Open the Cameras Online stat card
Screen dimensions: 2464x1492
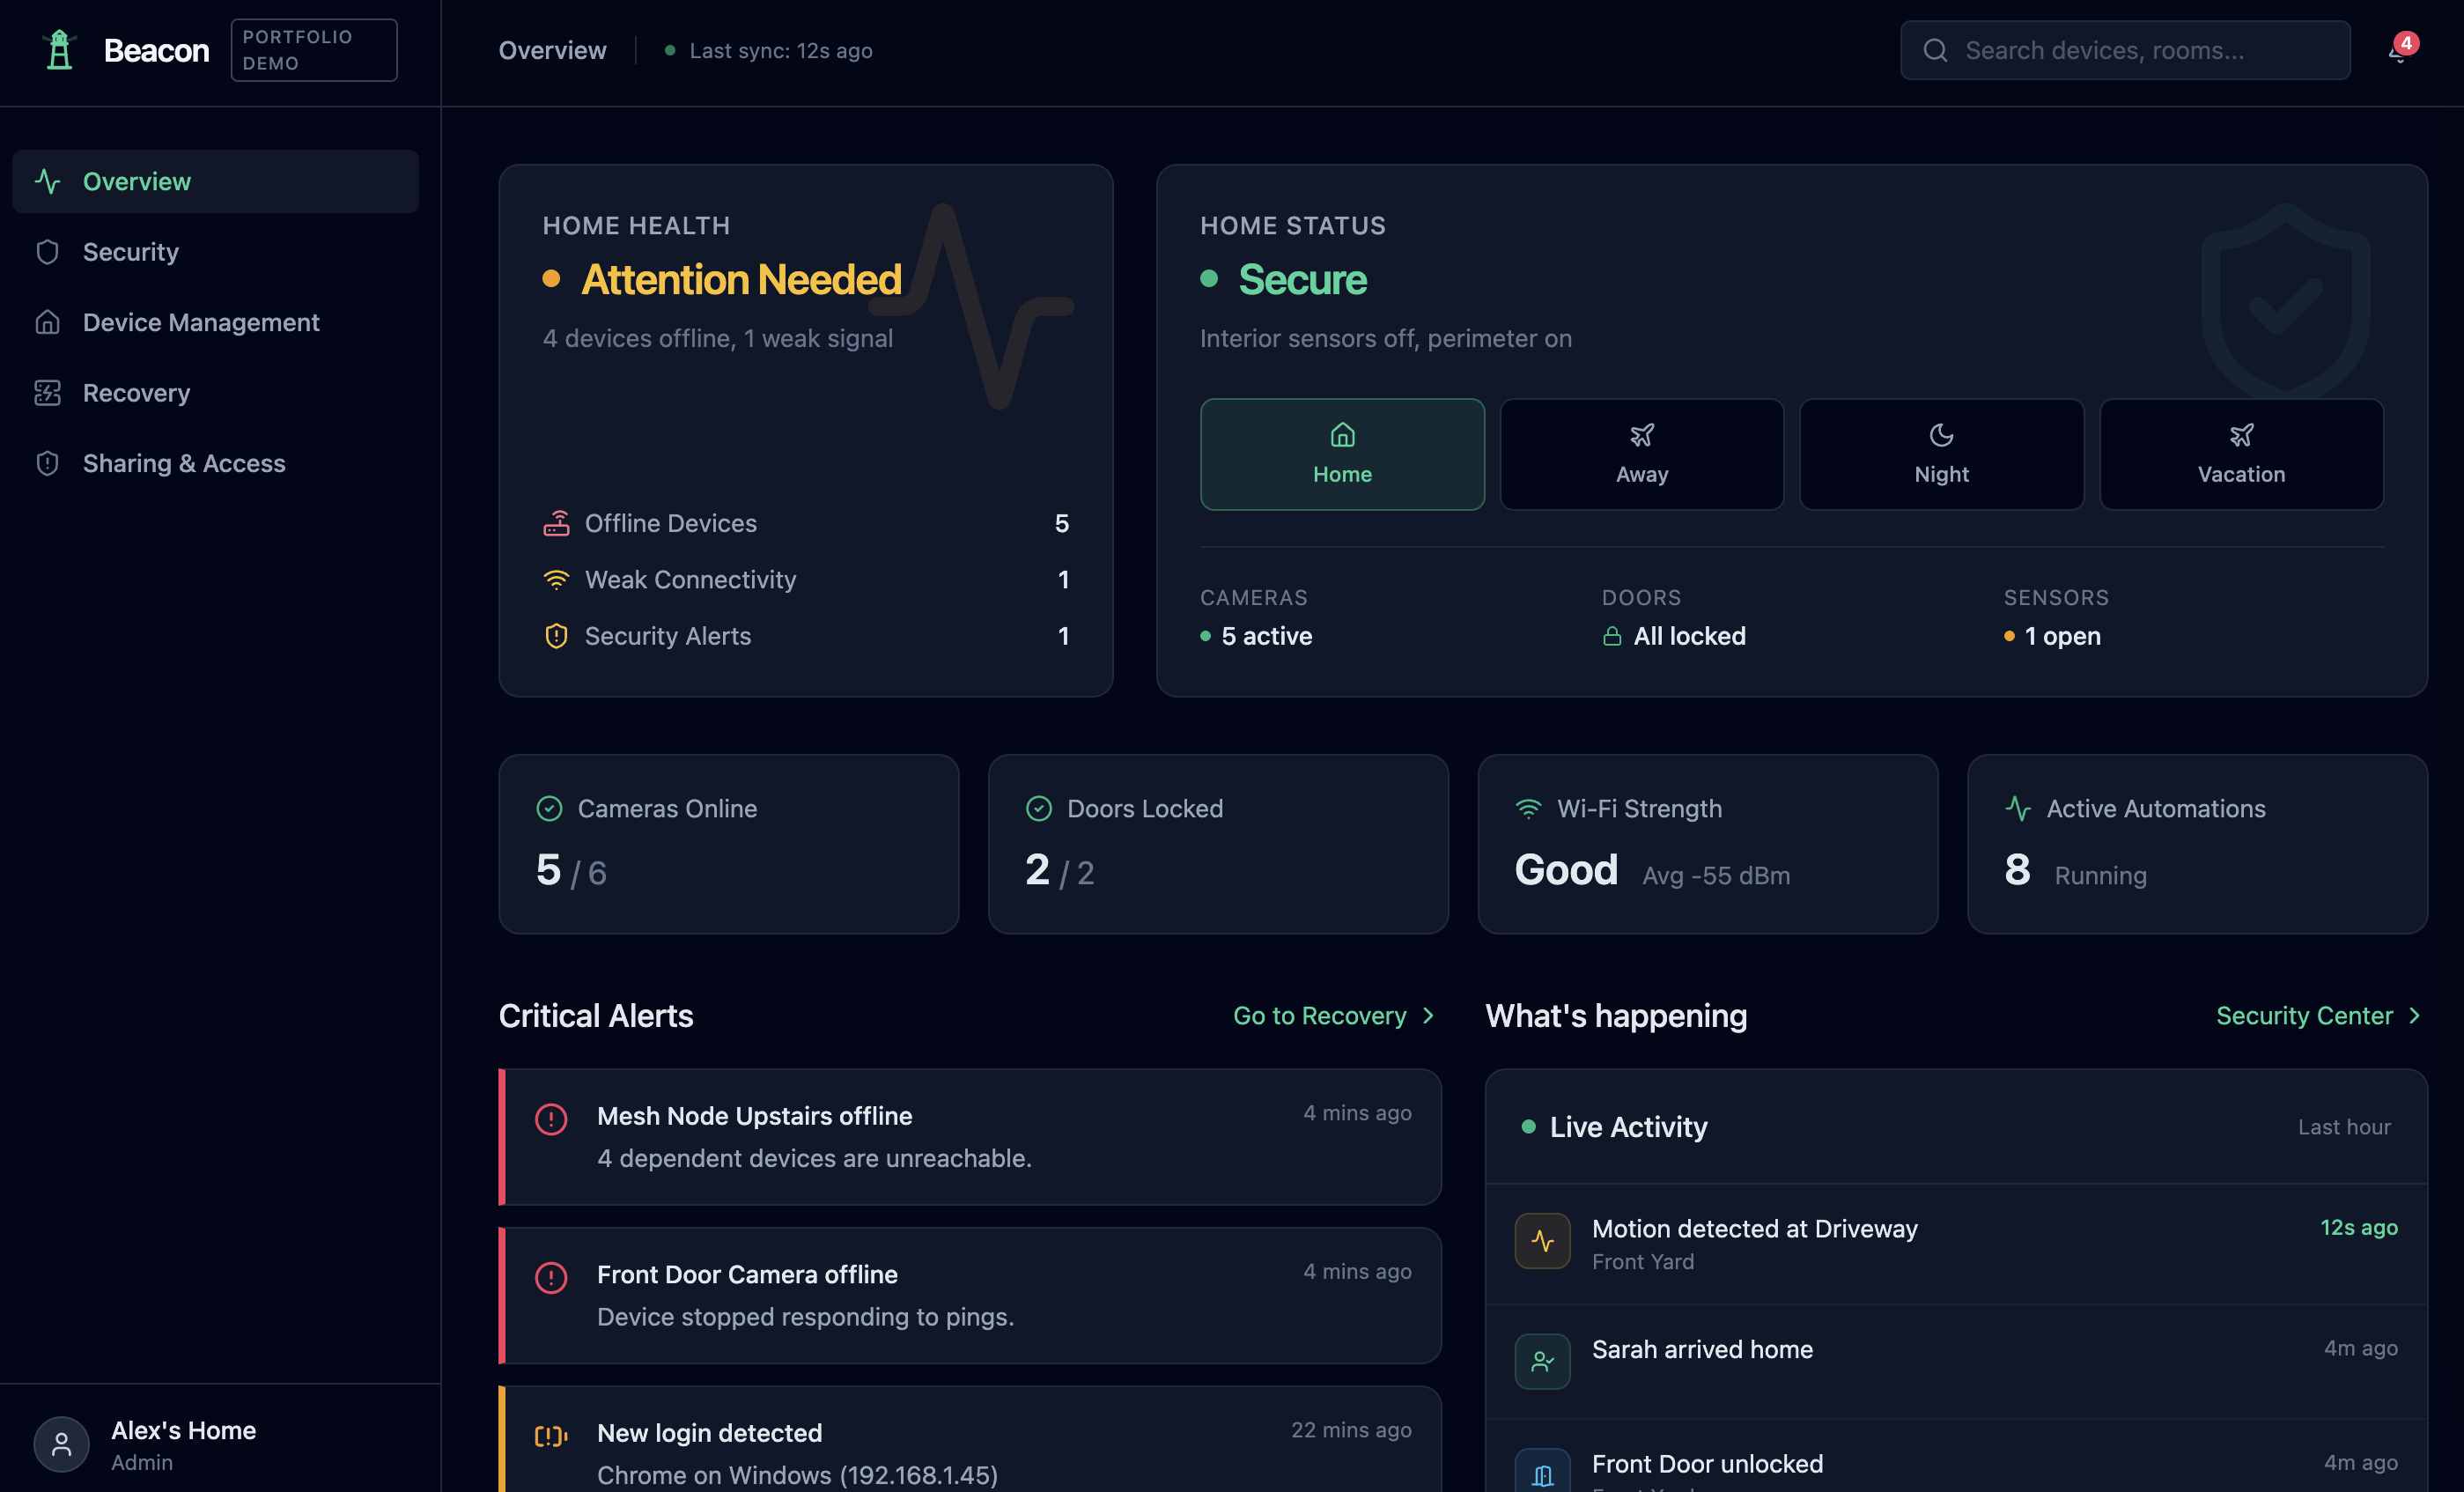pos(729,844)
